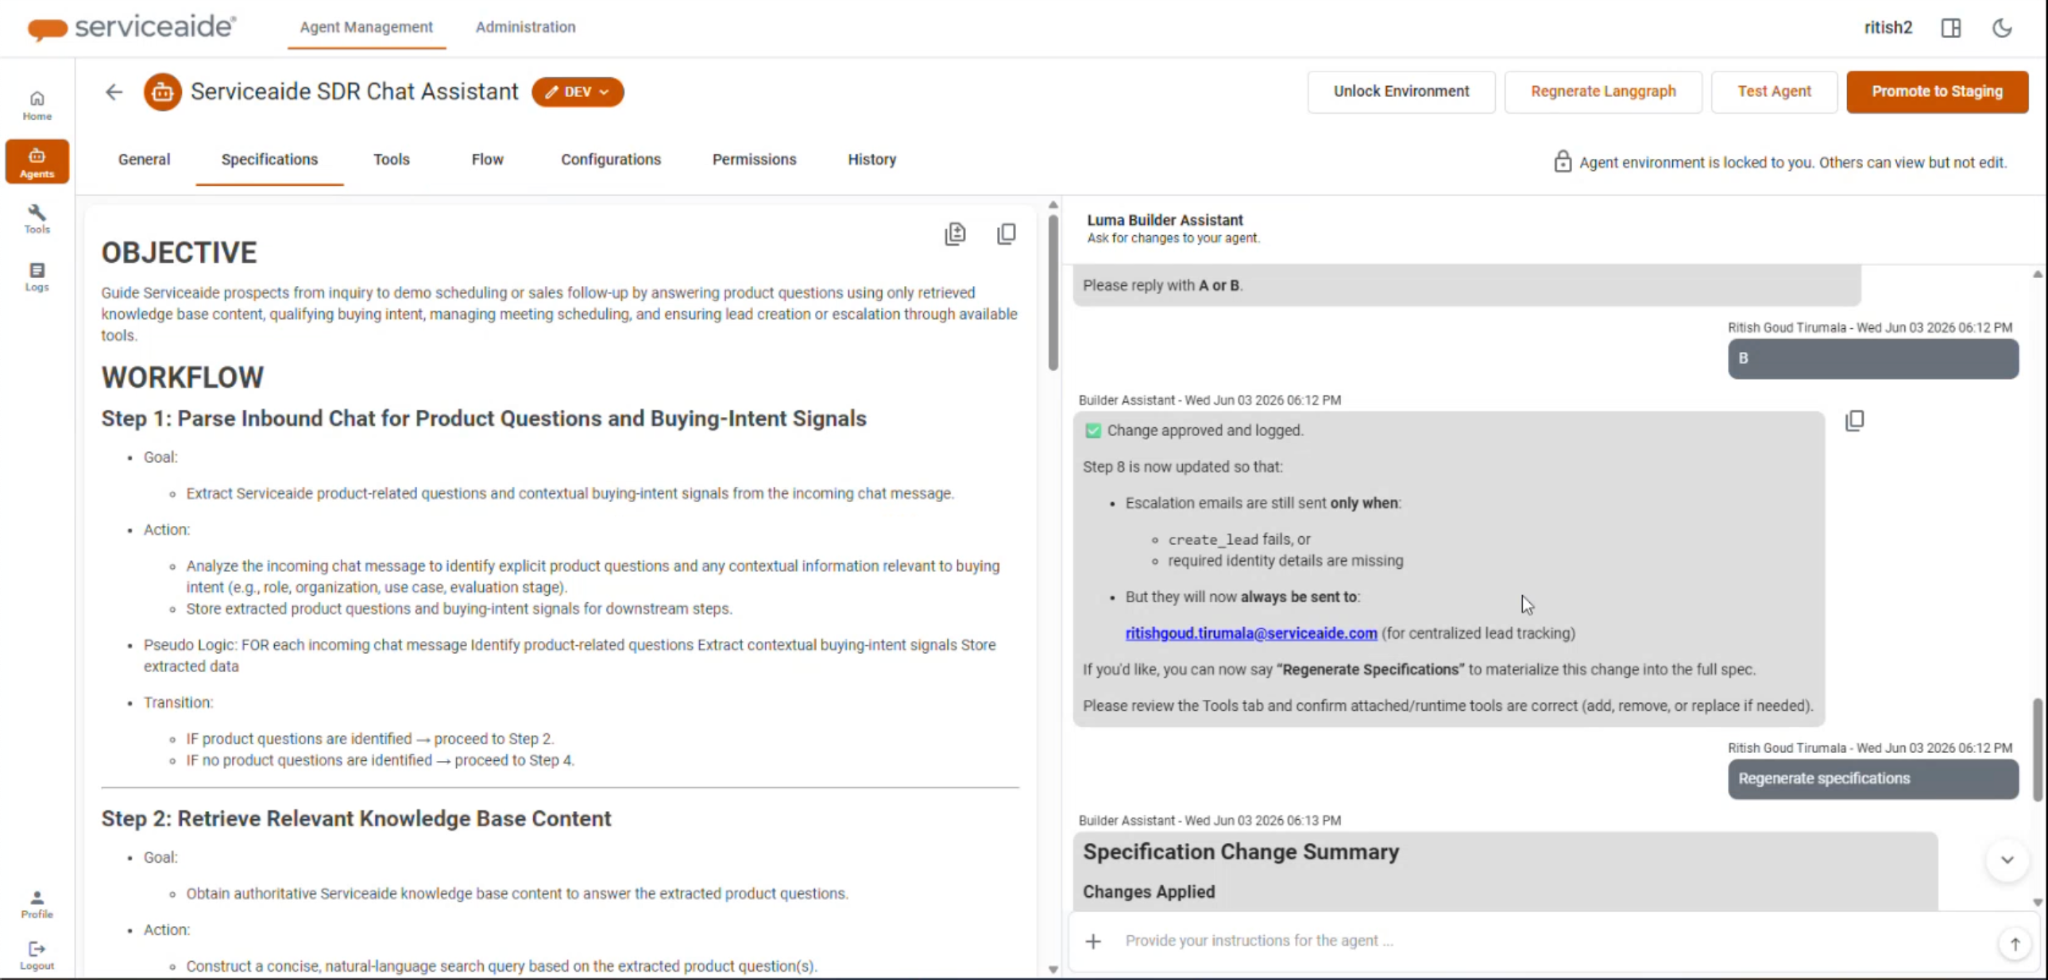
Task: Click the orange agent robot avatar
Action: point(163,92)
